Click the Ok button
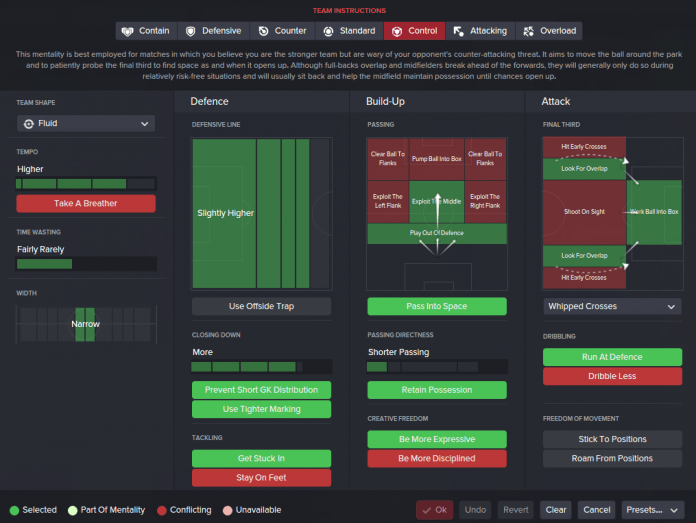696x523 pixels. (x=435, y=510)
